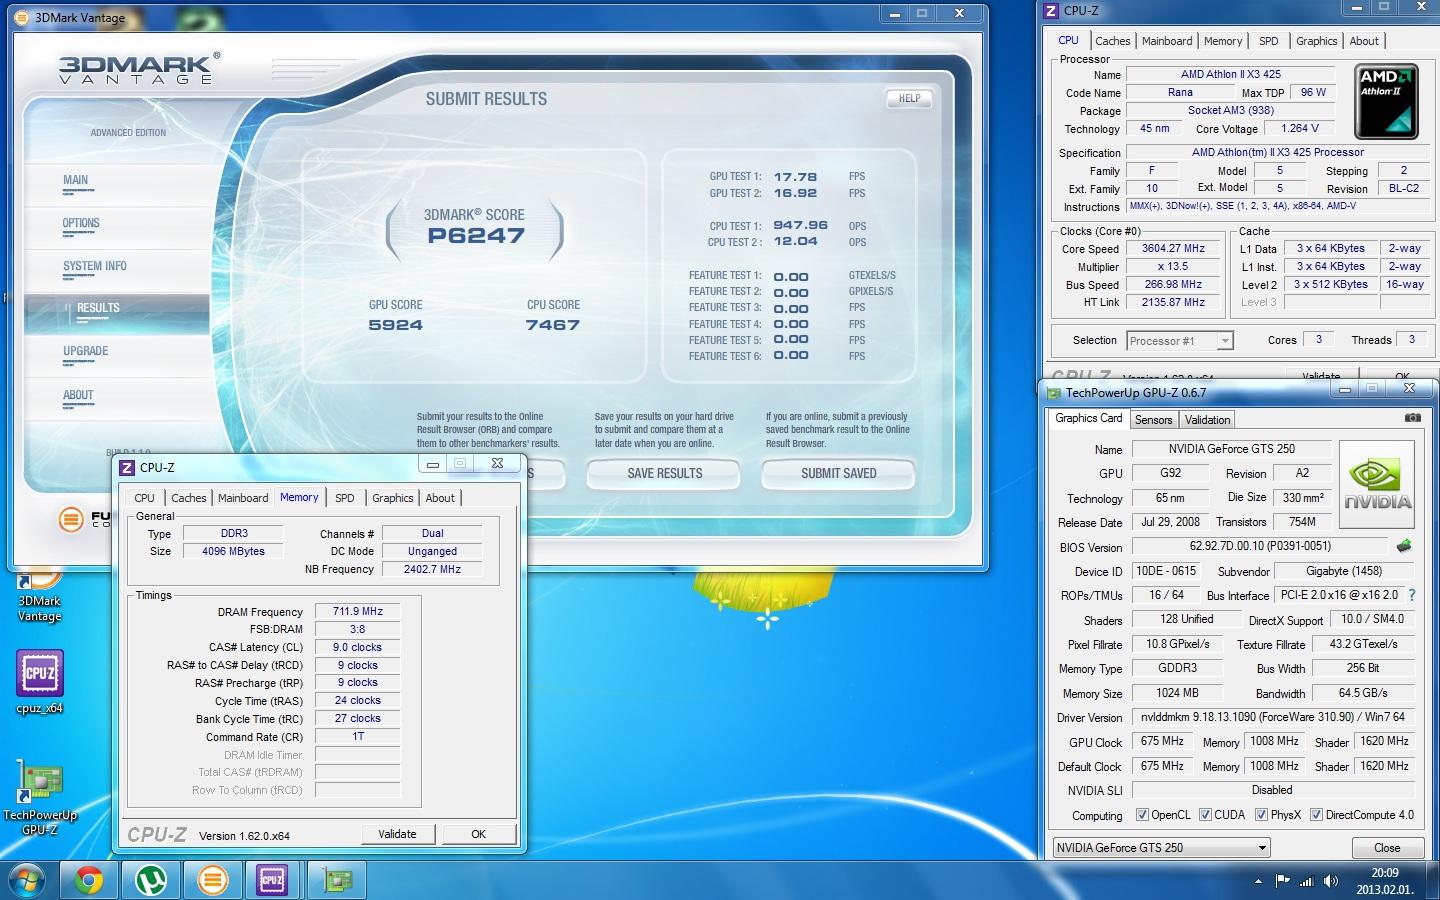Click the CPU Score value 7467
Image resolution: width=1440 pixels, height=900 pixels.
coord(553,325)
